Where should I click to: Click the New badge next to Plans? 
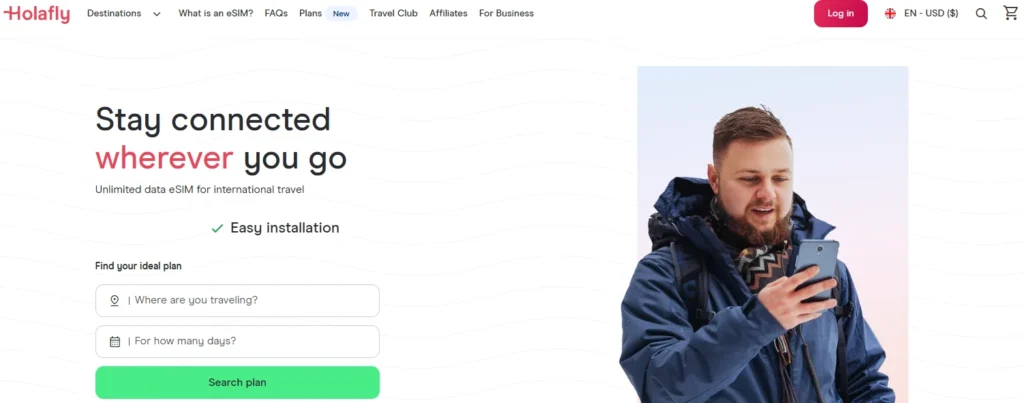coord(341,14)
